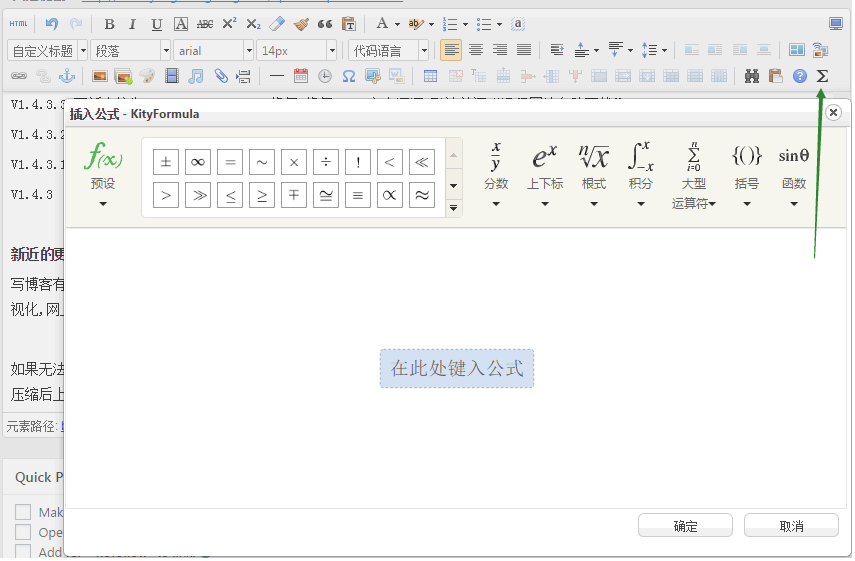
Task: Open the arial font family dropdown
Action: click(213, 50)
